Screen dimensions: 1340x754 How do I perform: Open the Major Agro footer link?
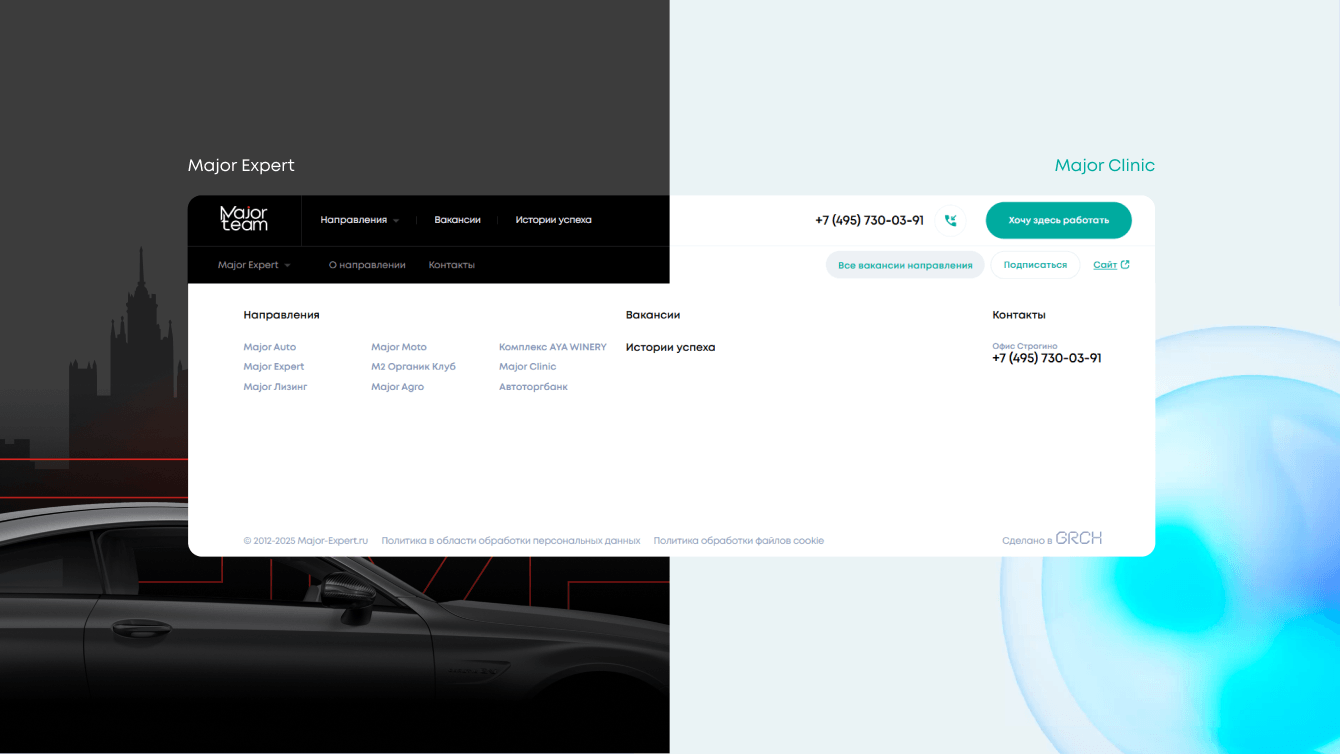[397, 387]
